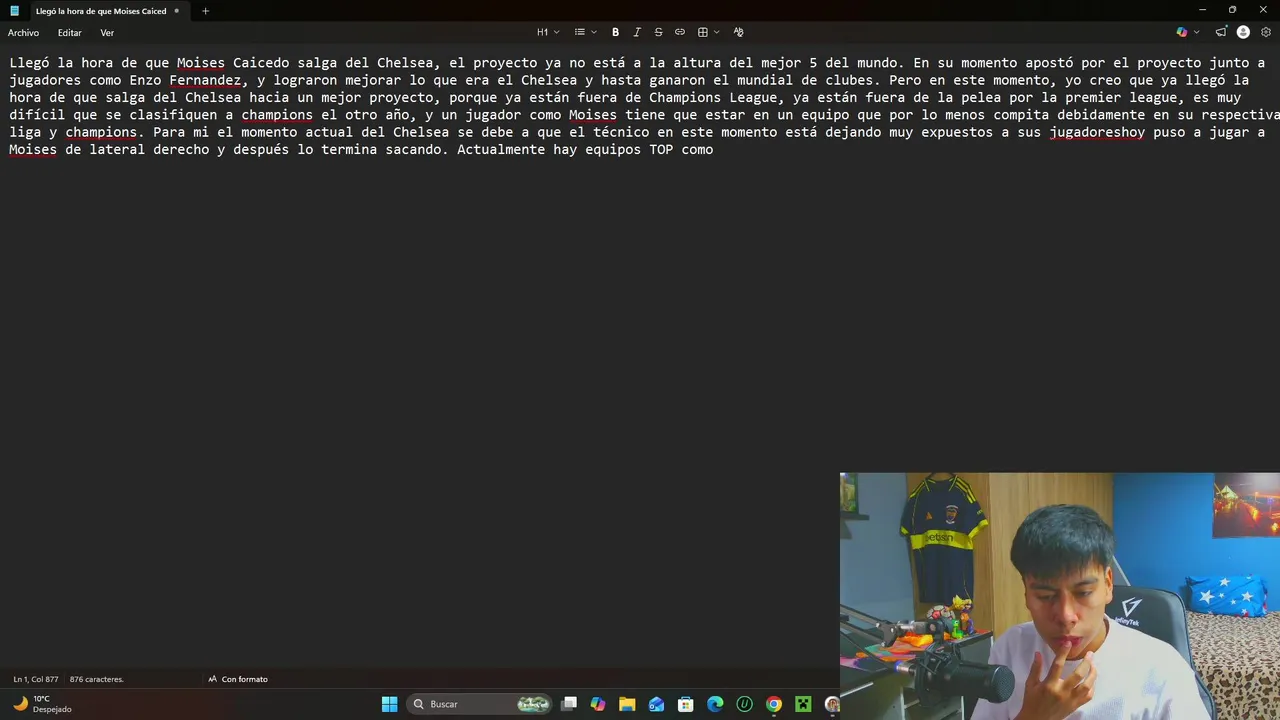This screenshot has width=1280, height=720.
Task: Click the '876 caracteres.' status entry
Action: (97, 679)
